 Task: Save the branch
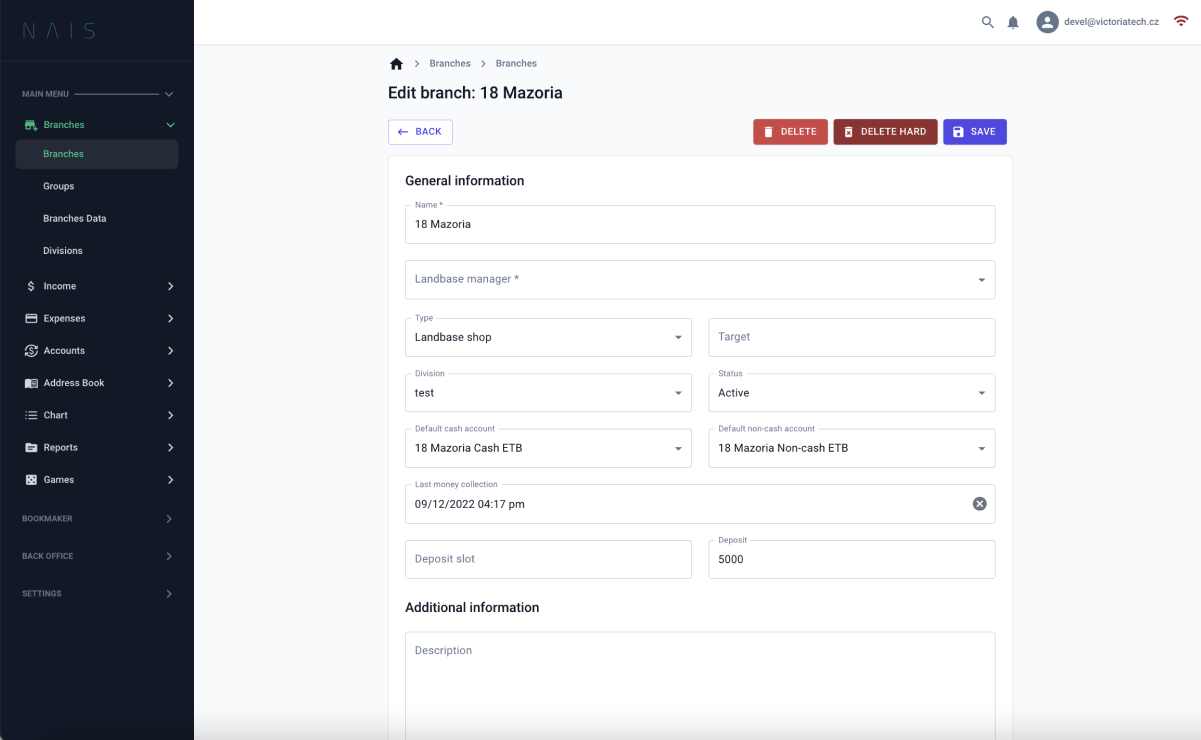pos(974,132)
